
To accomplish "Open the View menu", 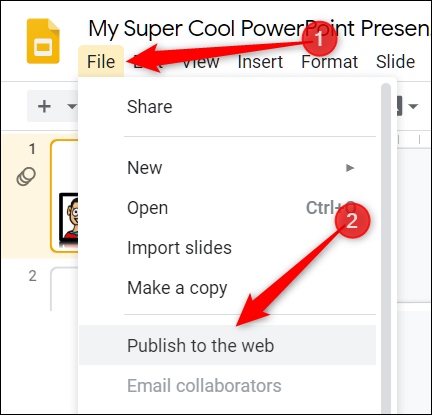I will click(201, 62).
